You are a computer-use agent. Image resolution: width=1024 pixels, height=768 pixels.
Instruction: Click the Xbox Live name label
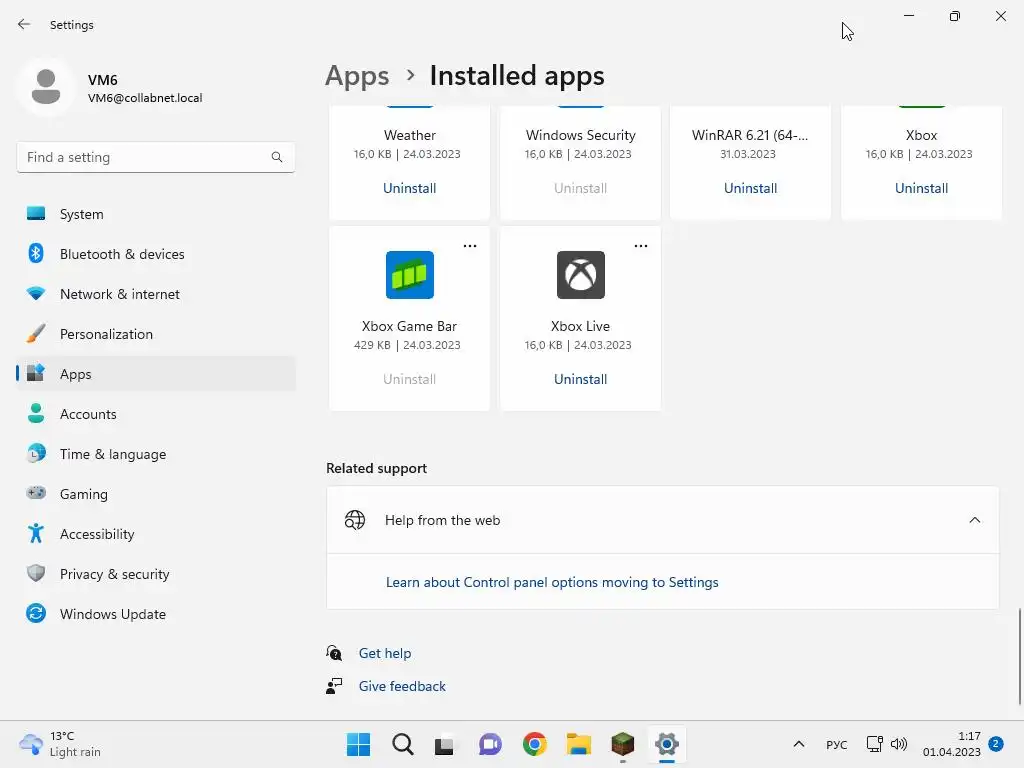coord(581,327)
